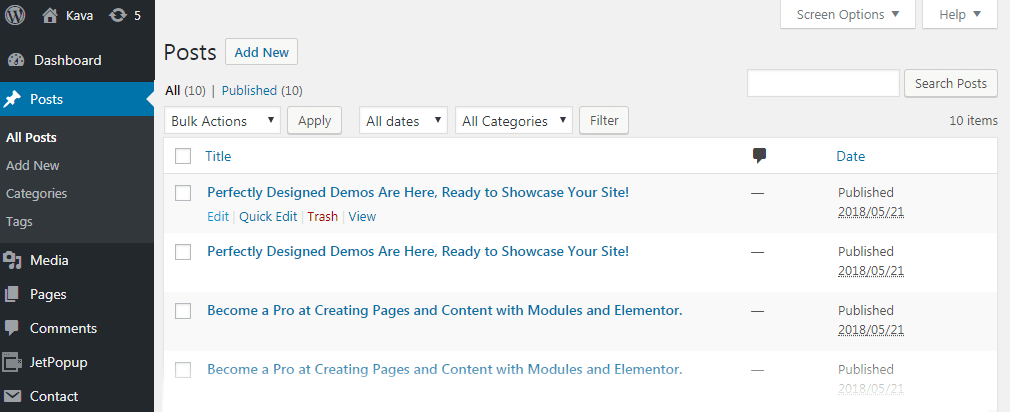Toggle the select-all checkbox in header
This screenshot has height=412, width=1010.
point(183,156)
